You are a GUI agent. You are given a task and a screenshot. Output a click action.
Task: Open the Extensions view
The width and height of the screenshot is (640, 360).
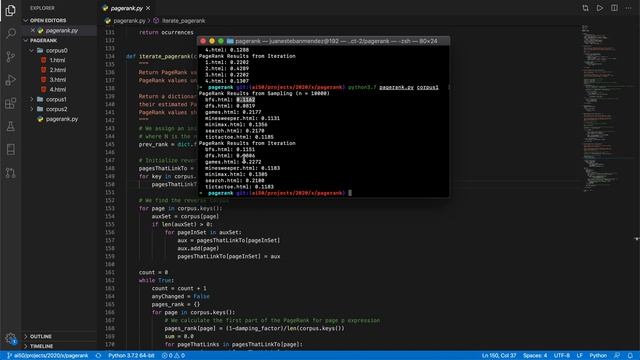(x=11, y=103)
